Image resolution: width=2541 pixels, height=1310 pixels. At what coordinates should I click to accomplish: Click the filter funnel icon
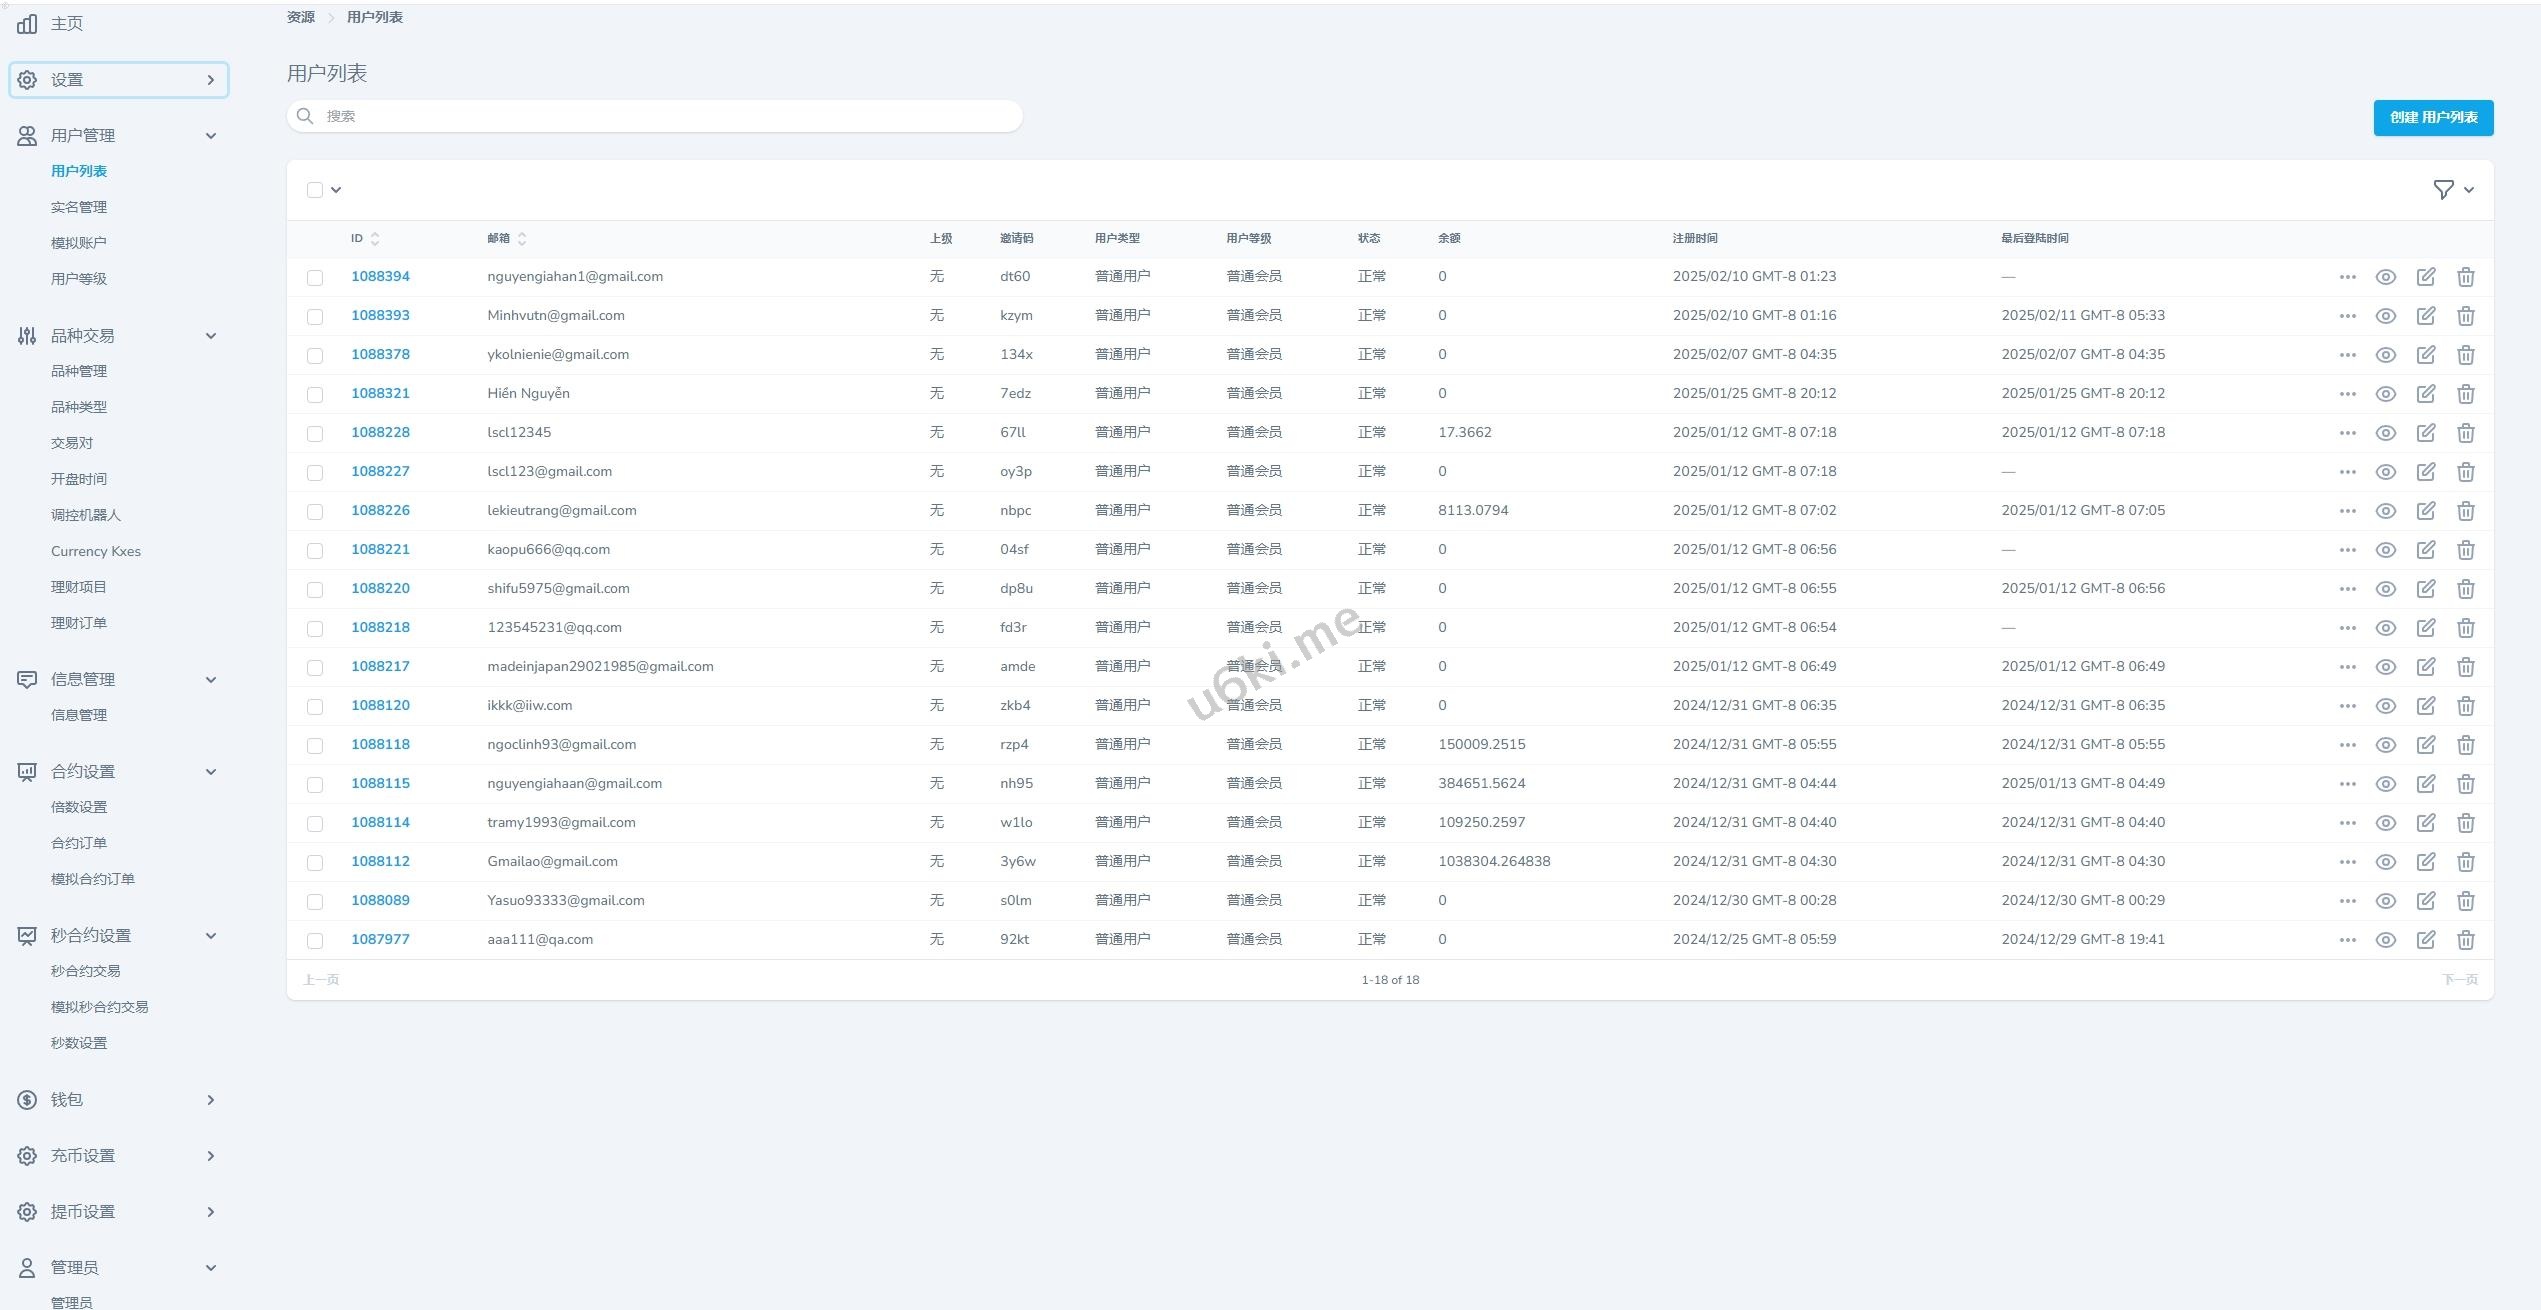[x=2443, y=190]
